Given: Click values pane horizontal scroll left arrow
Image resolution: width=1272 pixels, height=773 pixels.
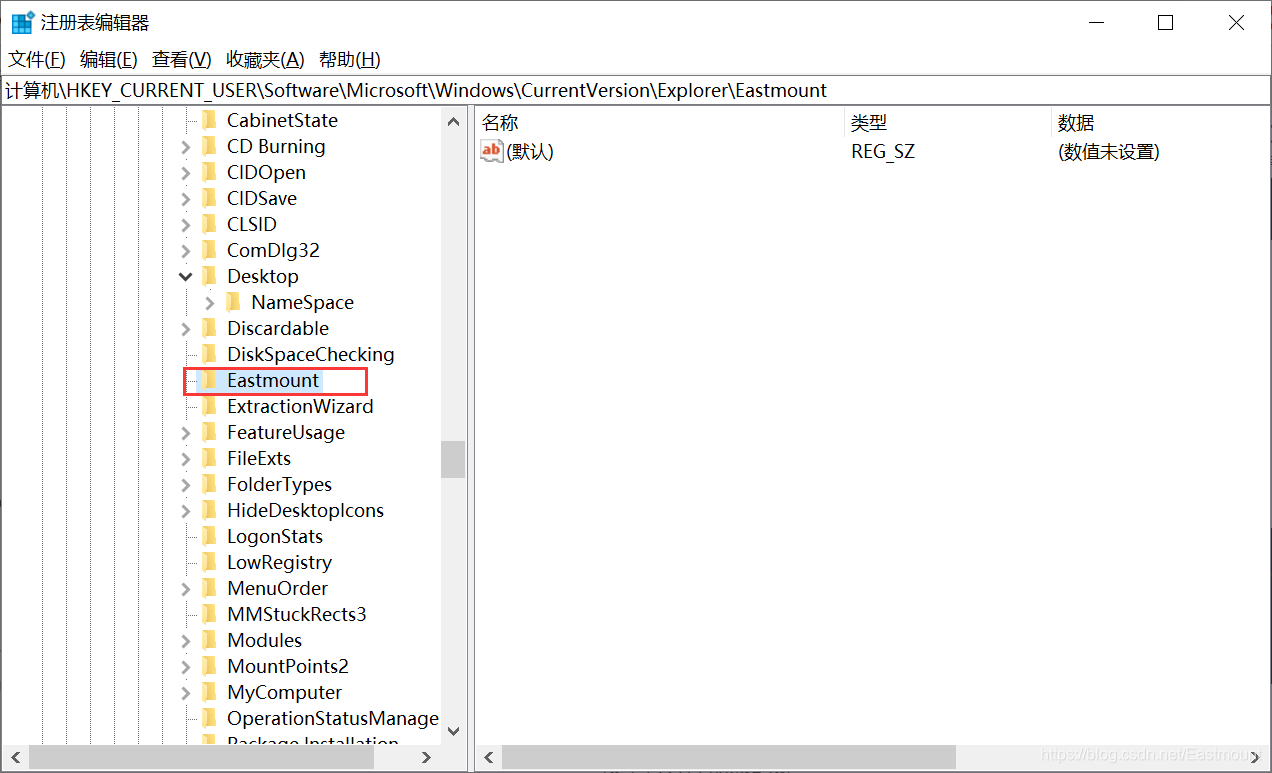Looking at the screenshot, I should (x=488, y=757).
